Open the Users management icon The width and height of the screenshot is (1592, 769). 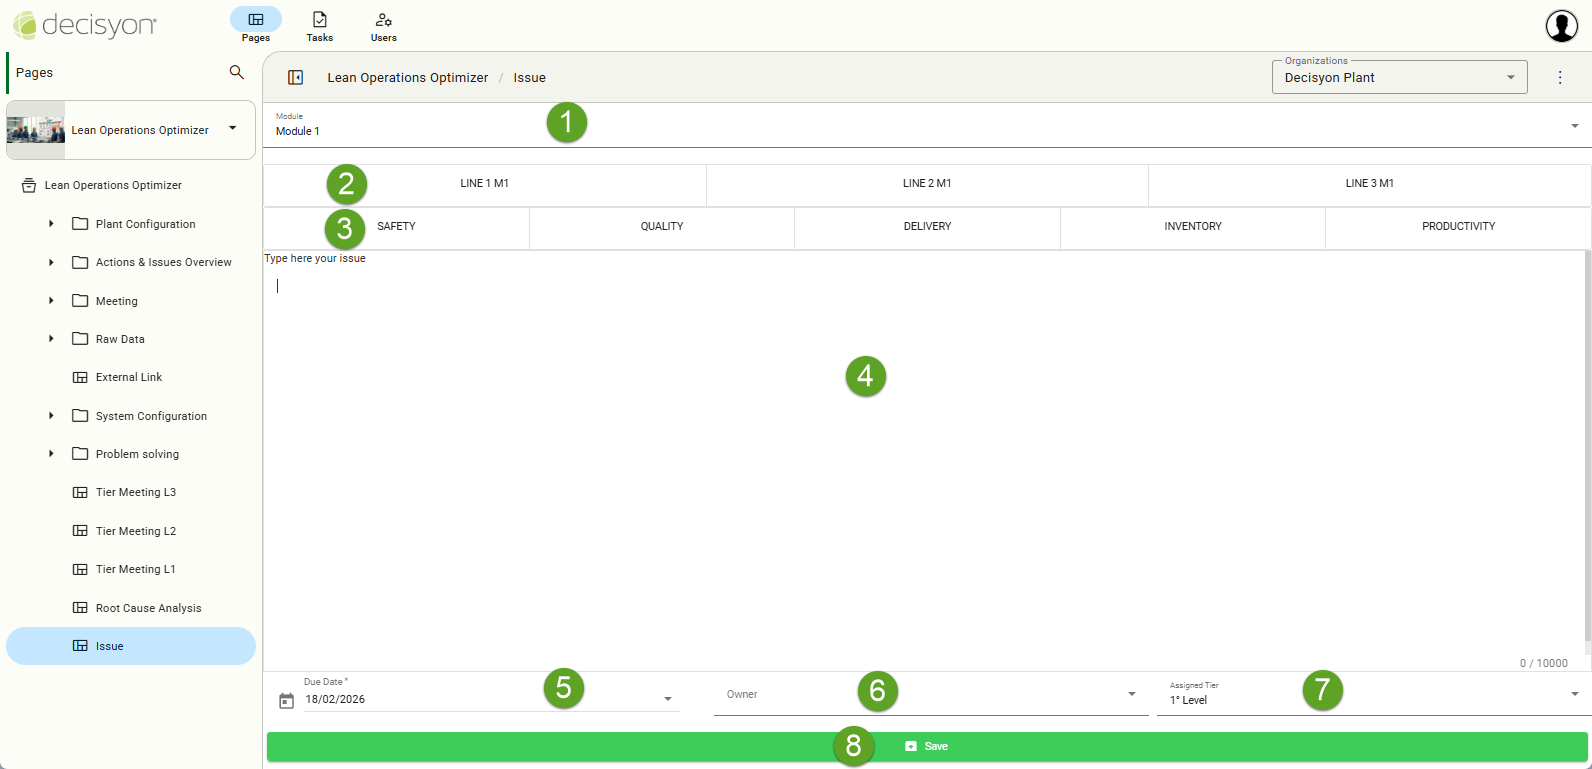pos(383,20)
